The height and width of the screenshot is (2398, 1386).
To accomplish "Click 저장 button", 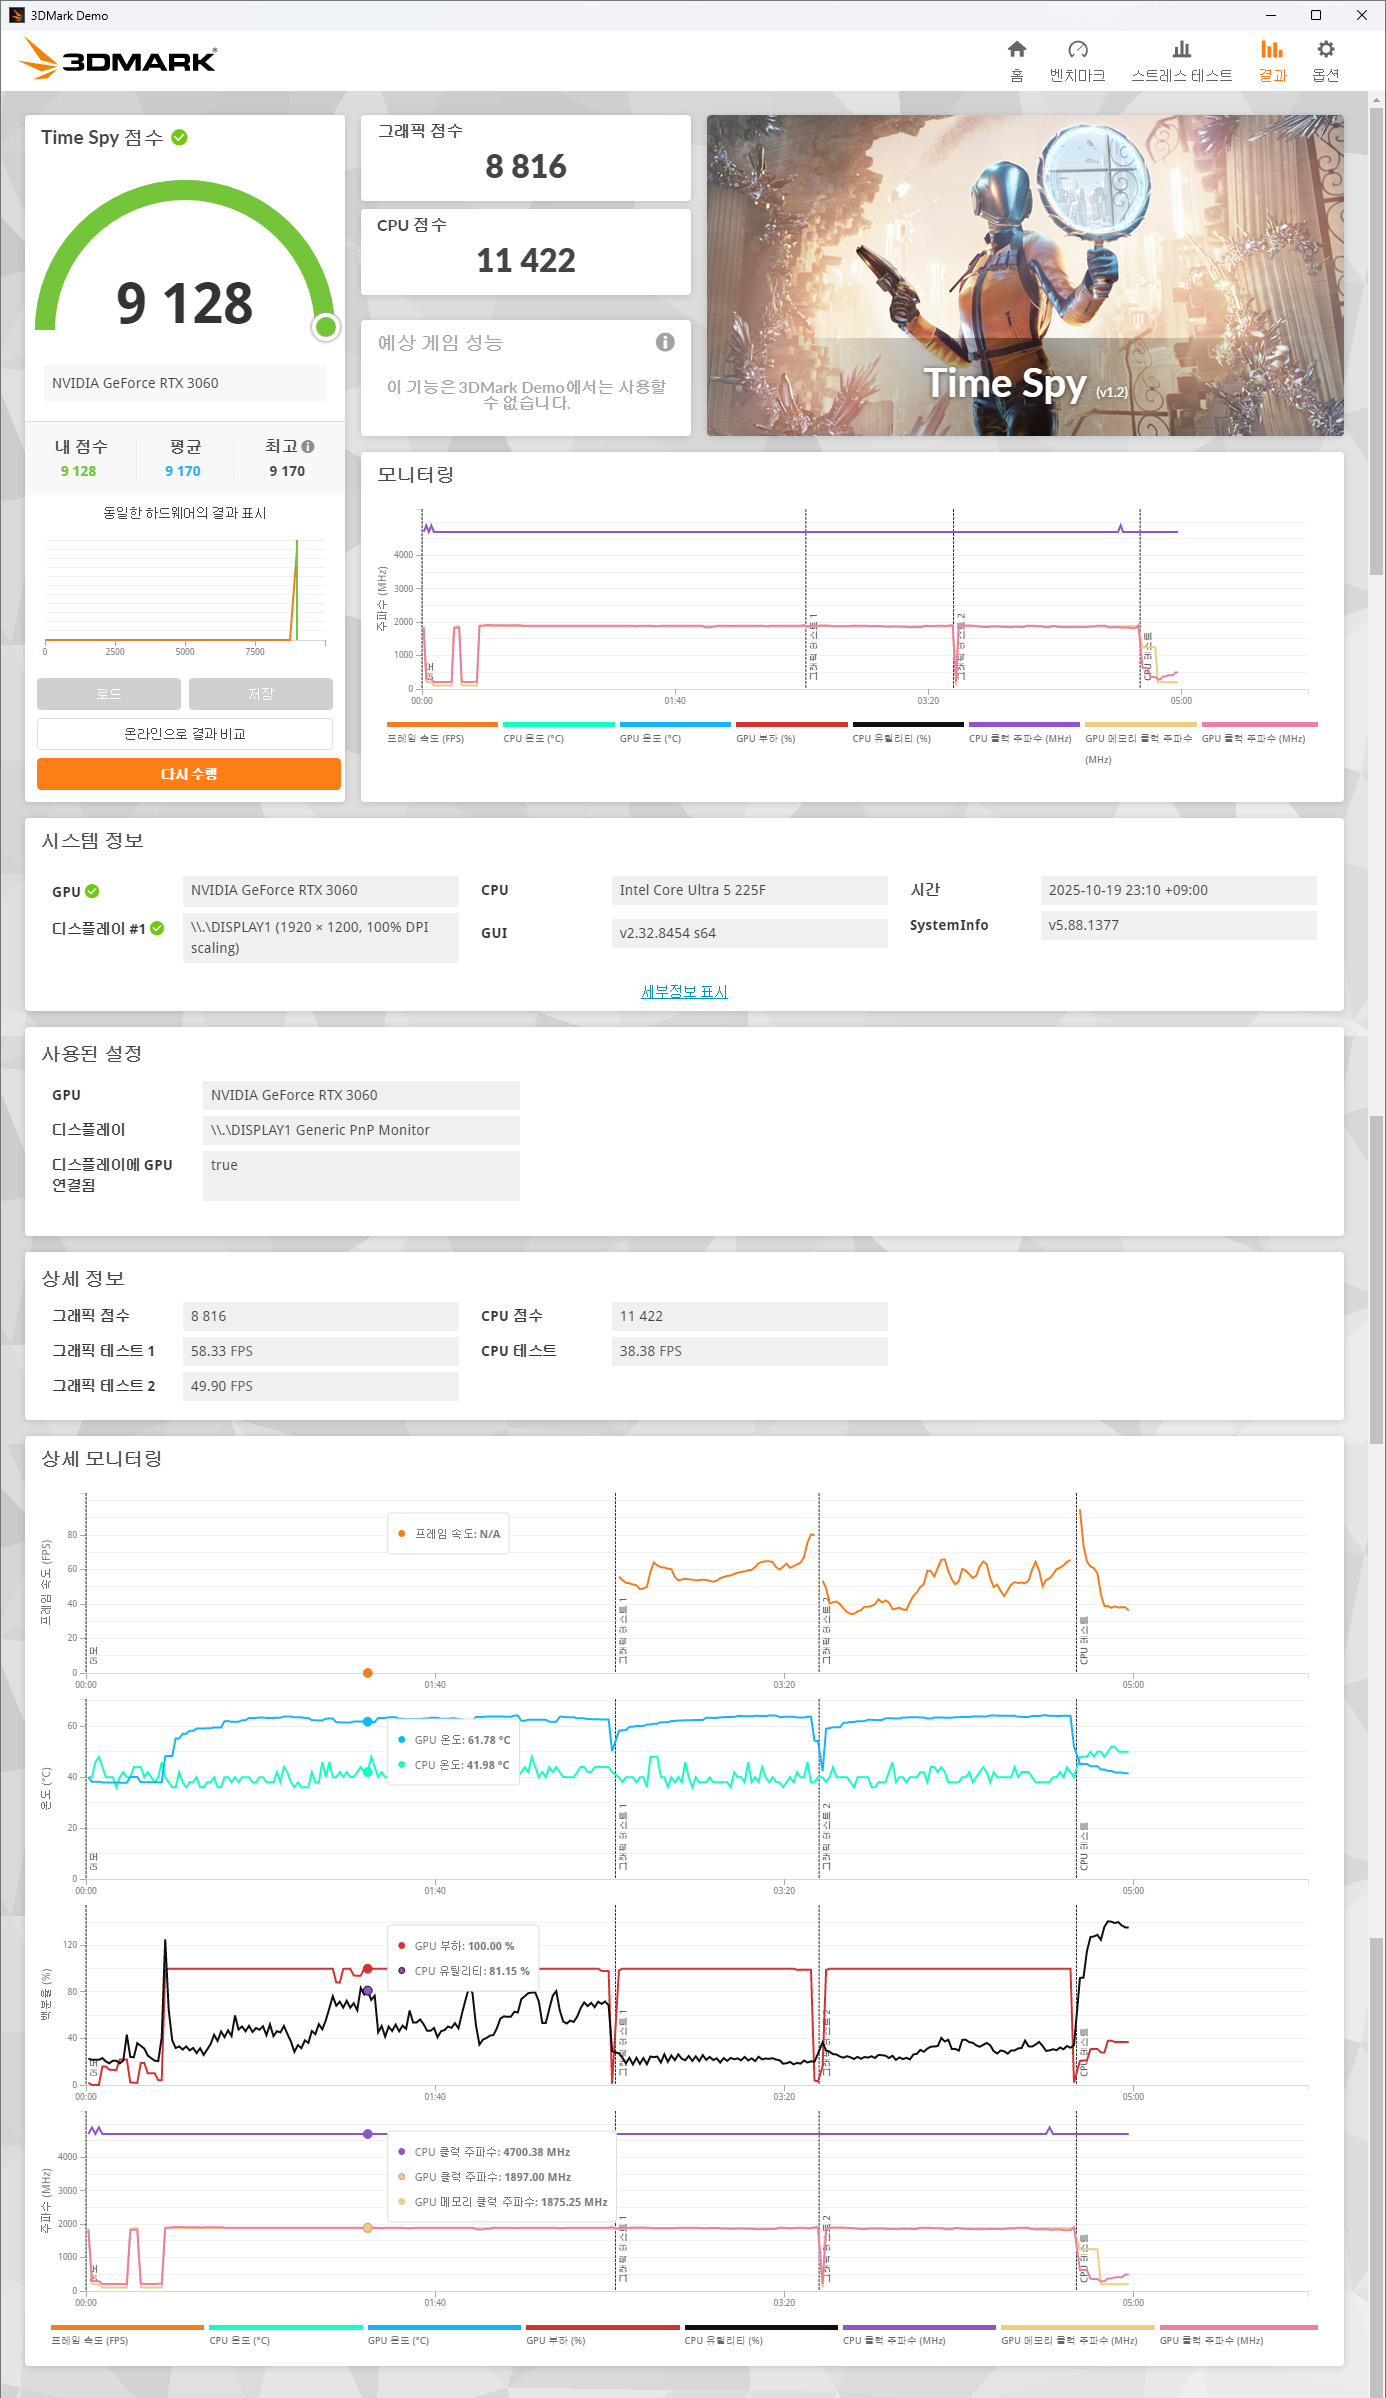I will [x=261, y=694].
